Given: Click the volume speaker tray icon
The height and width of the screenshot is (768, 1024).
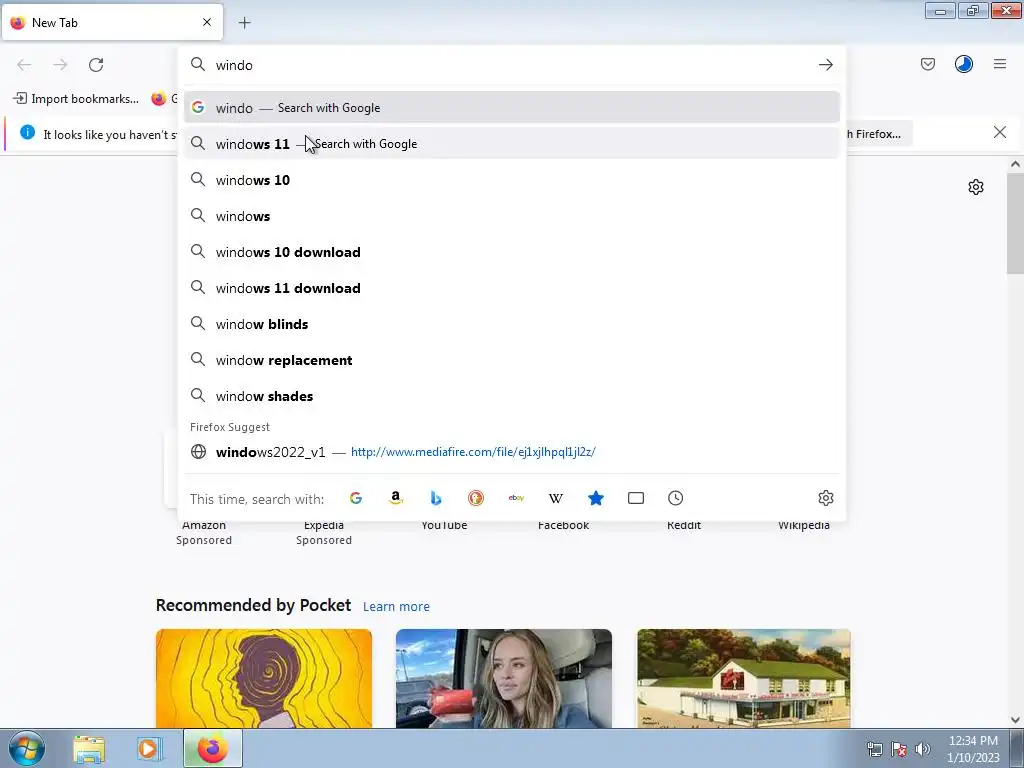Looking at the screenshot, I should tap(923, 749).
